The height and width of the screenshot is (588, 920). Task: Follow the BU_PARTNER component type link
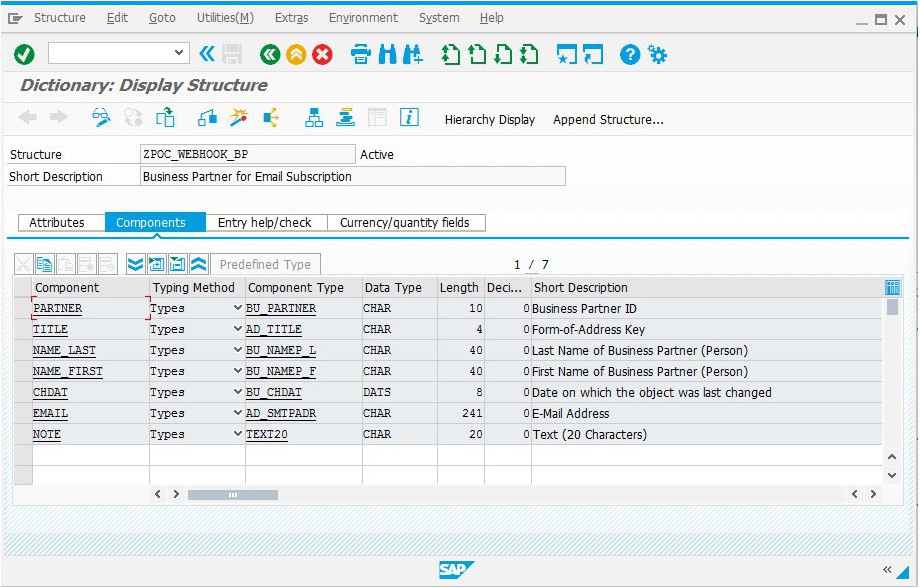coord(281,309)
